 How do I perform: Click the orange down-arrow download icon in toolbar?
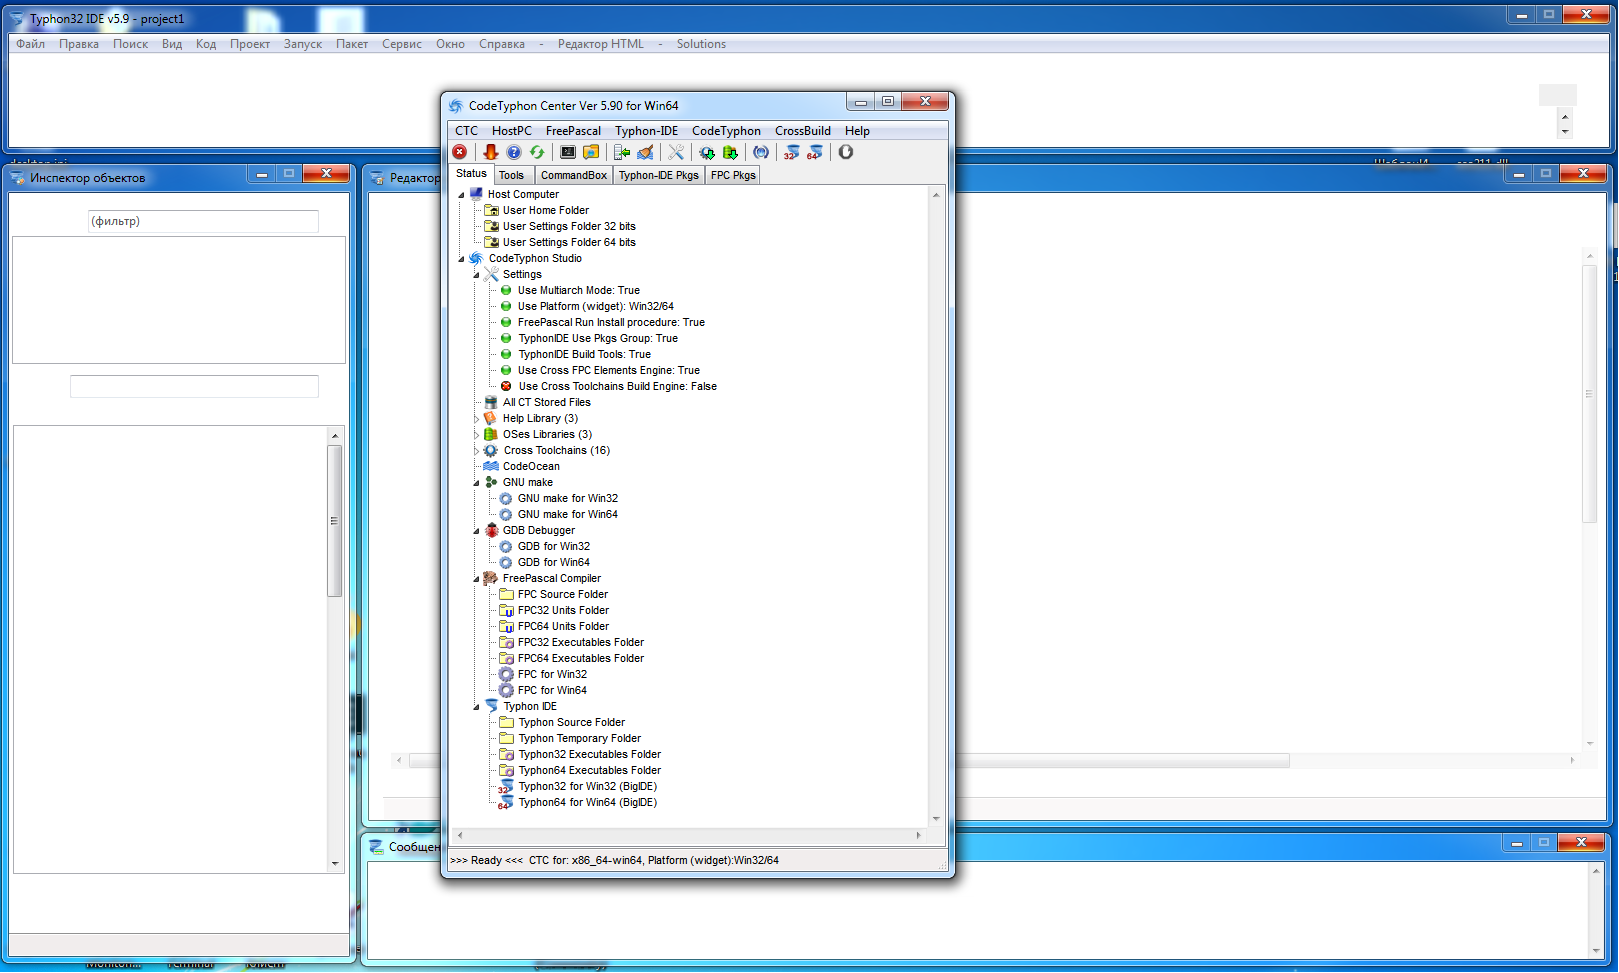(490, 152)
